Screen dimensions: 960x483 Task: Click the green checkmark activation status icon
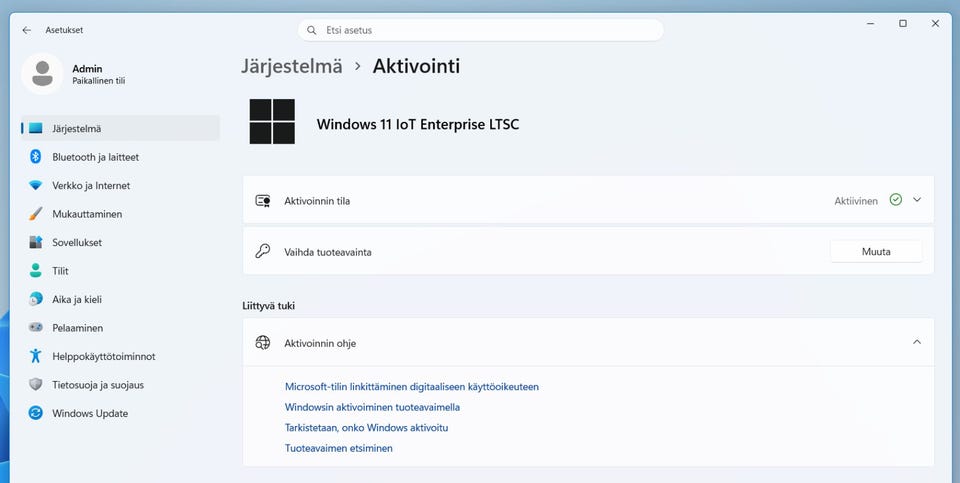896,200
